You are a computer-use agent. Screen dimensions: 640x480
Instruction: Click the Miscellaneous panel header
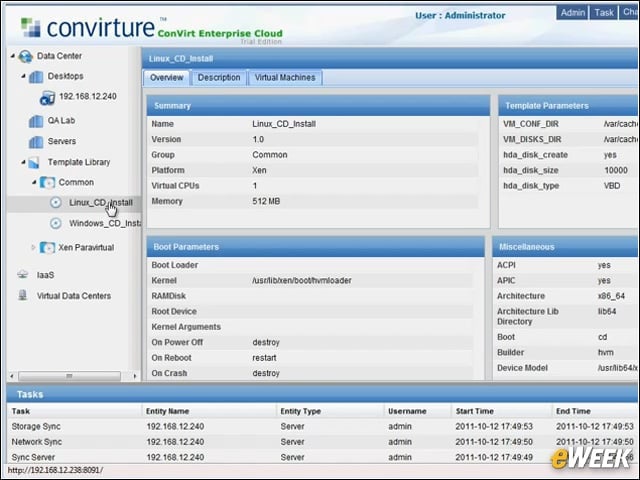(x=566, y=247)
